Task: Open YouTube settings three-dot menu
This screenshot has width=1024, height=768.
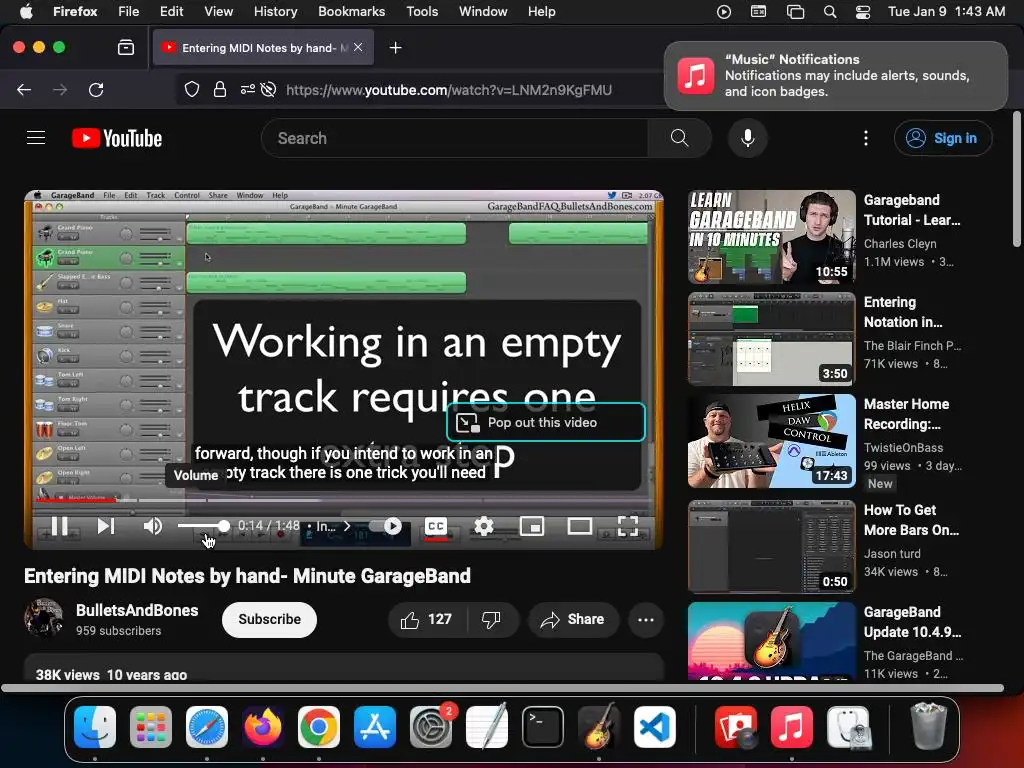Action: pos(865,138)
